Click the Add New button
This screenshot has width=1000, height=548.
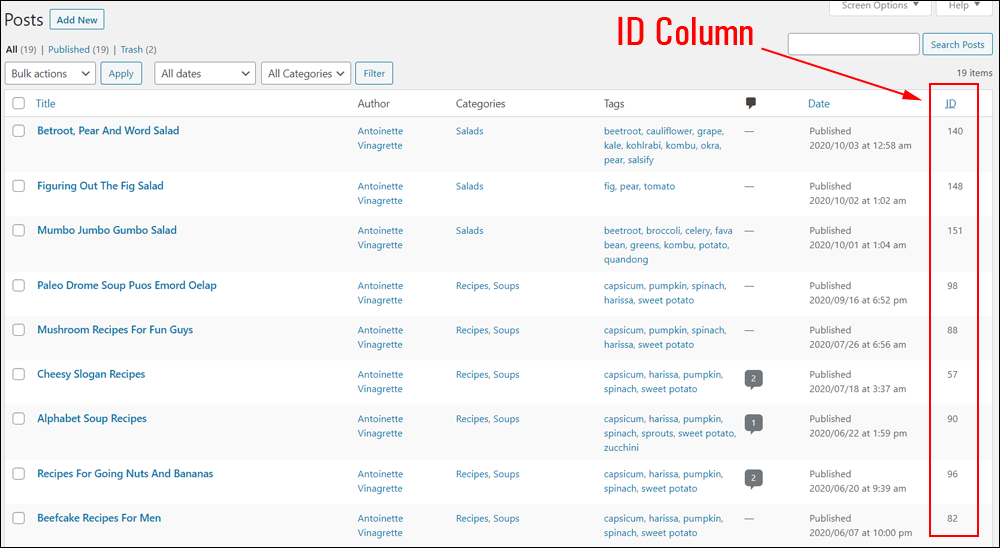pyautogui.click(x=77, y=20)
